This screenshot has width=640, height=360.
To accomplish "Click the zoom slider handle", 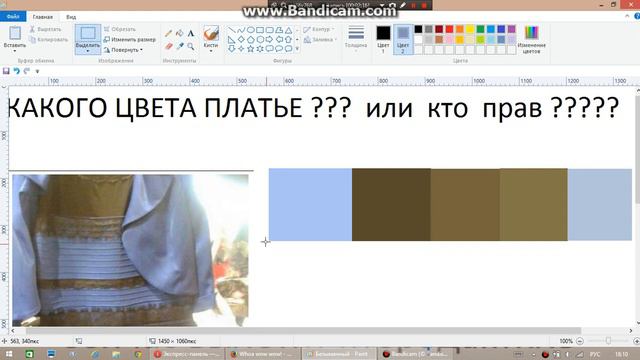I will pos(608,340).
